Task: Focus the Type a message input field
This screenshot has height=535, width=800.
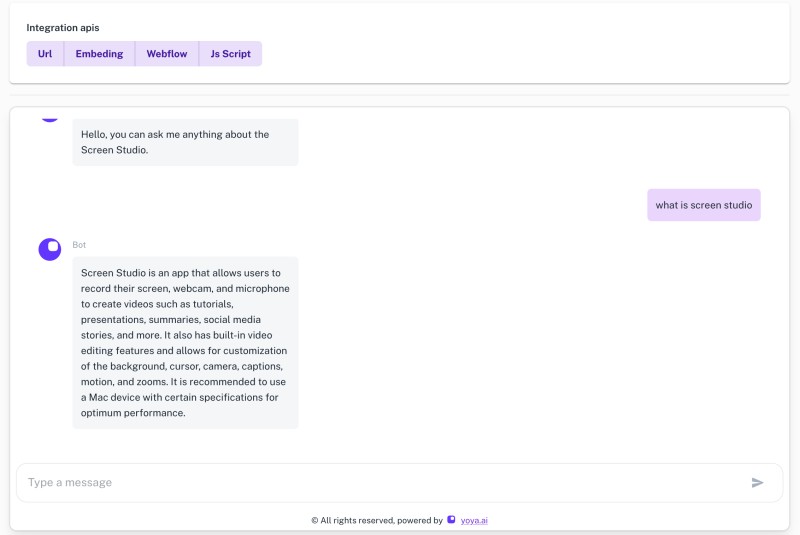Action: (399, 482)
